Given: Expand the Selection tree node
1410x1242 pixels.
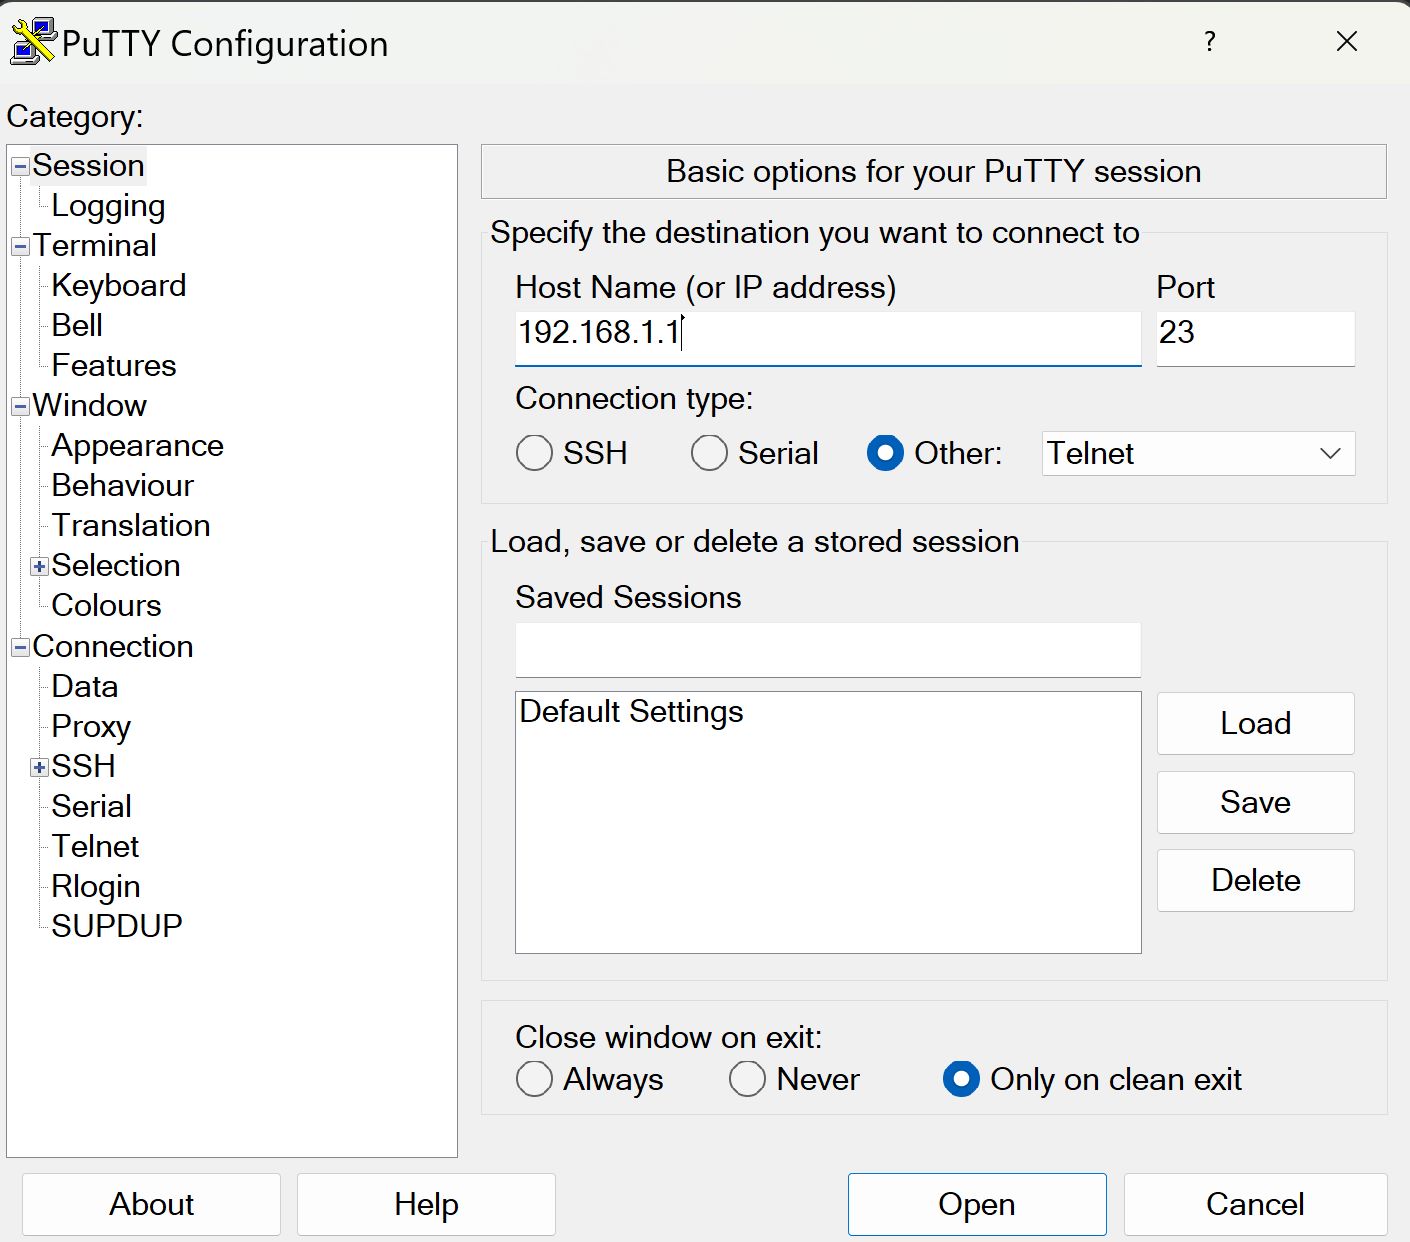Looking at the screenshot, I should click(x=39, y=567).
